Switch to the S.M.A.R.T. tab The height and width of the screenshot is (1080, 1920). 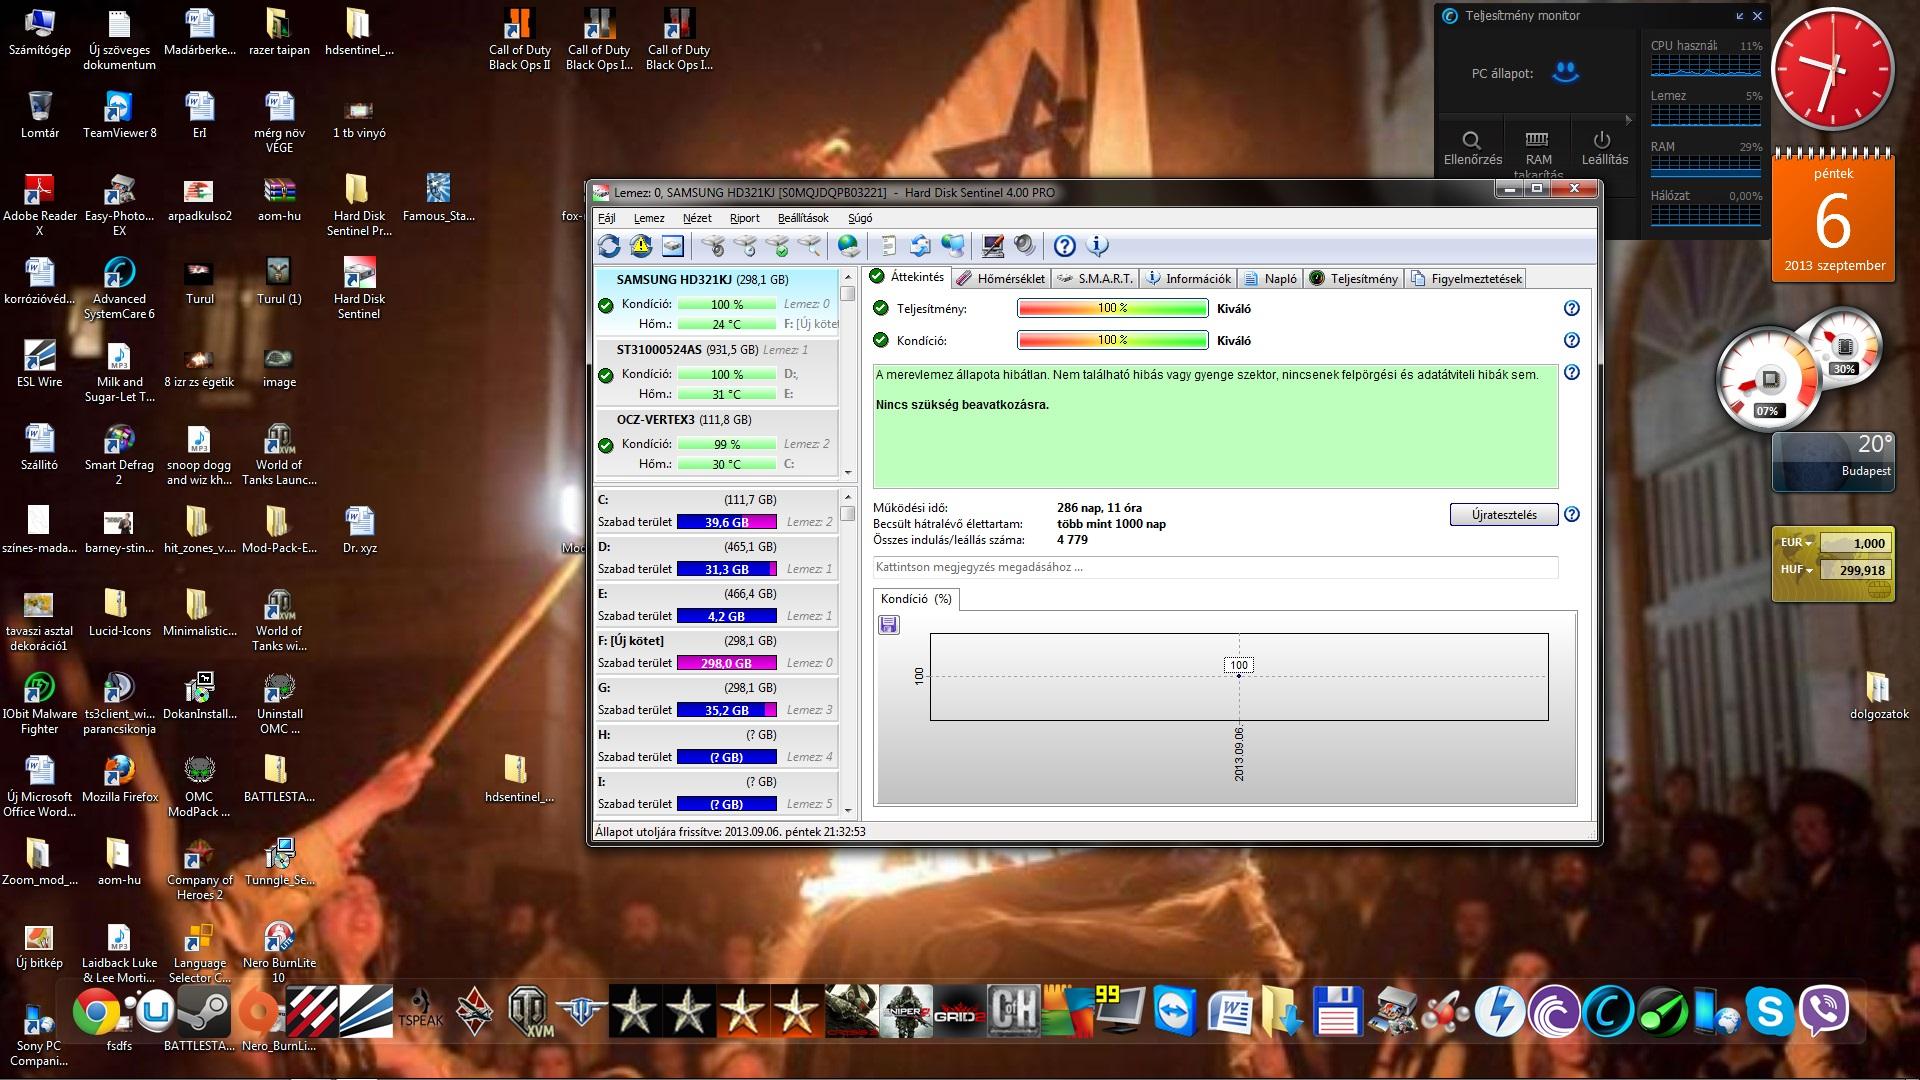(x=1095, y=279)
